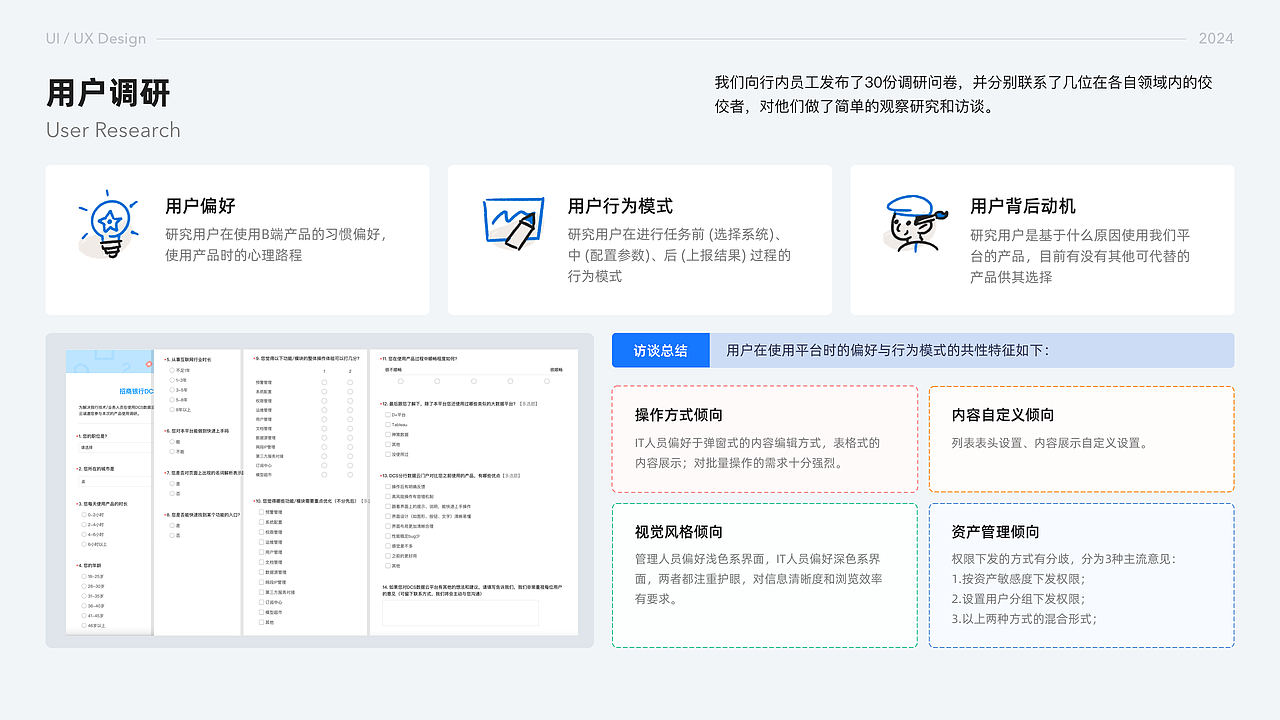Viewport: 1280px width, 720px height.
Task: Tick the Tableau checkbox
Action: pos(388,424)
